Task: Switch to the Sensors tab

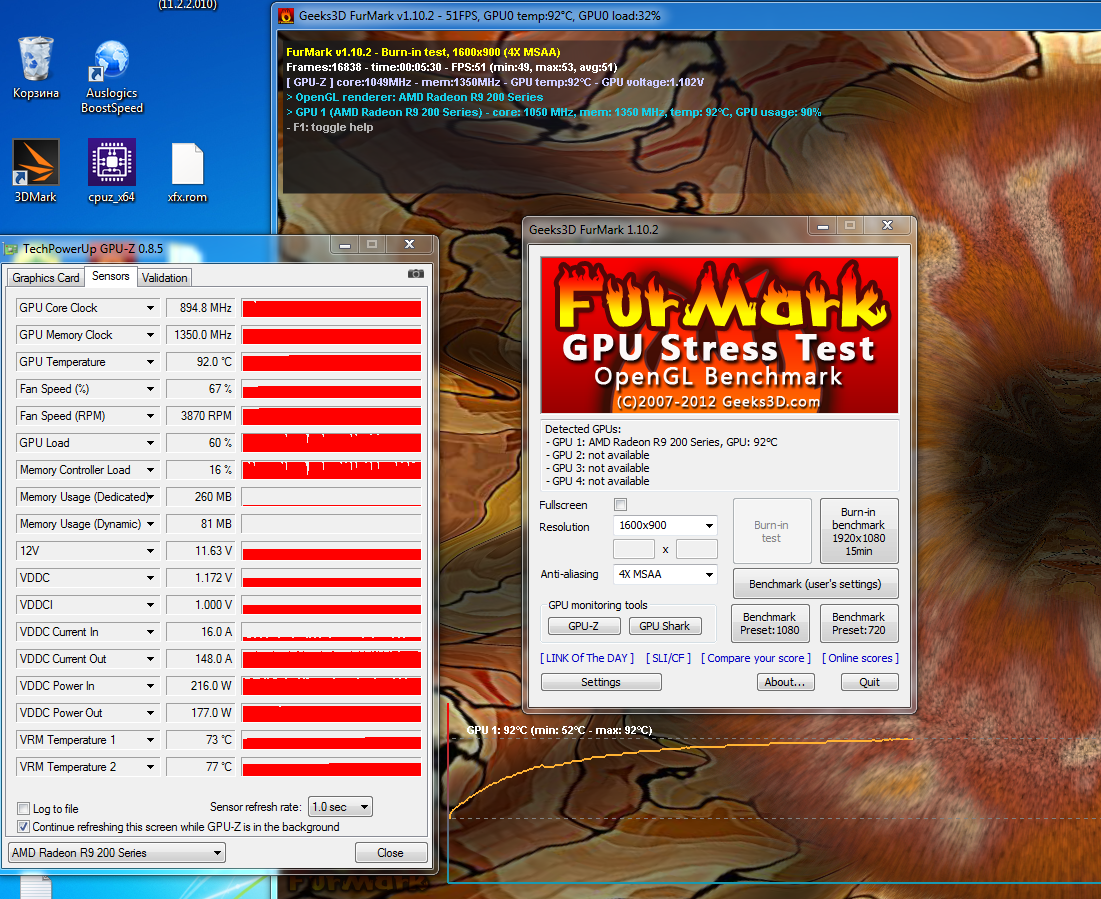Action: coord(111,276)
